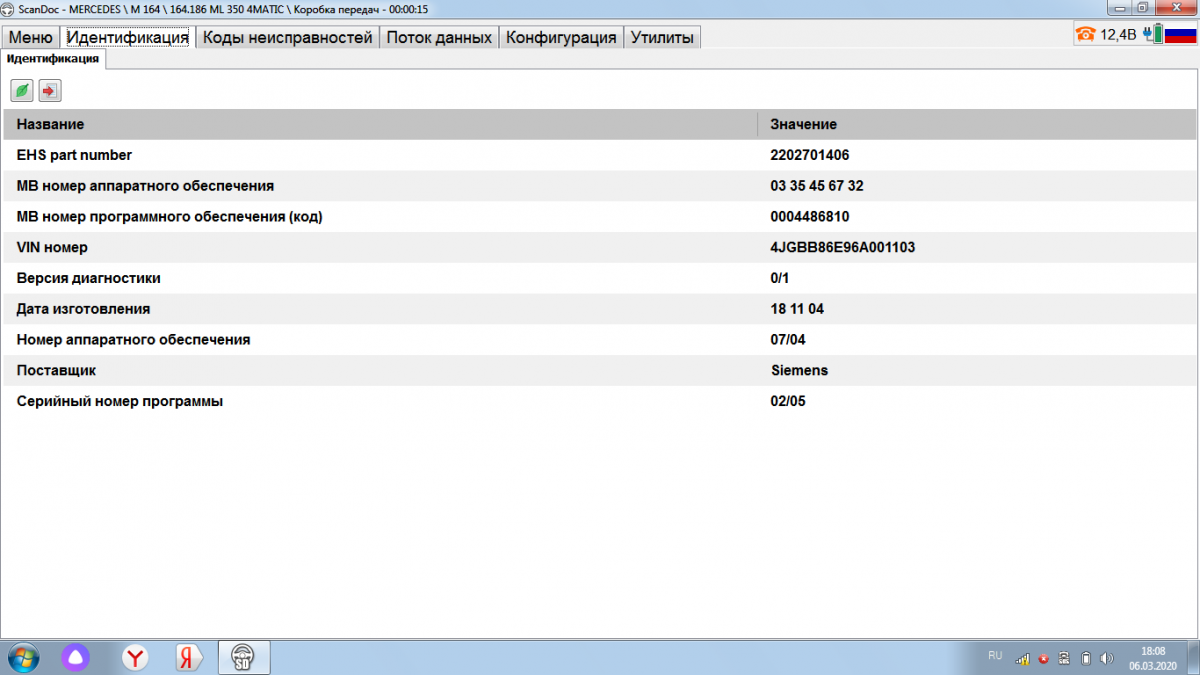Select the EHS part number row
Image resolution: width=1200 pixels, height=675 pixels.
click(x=599, y=155)
